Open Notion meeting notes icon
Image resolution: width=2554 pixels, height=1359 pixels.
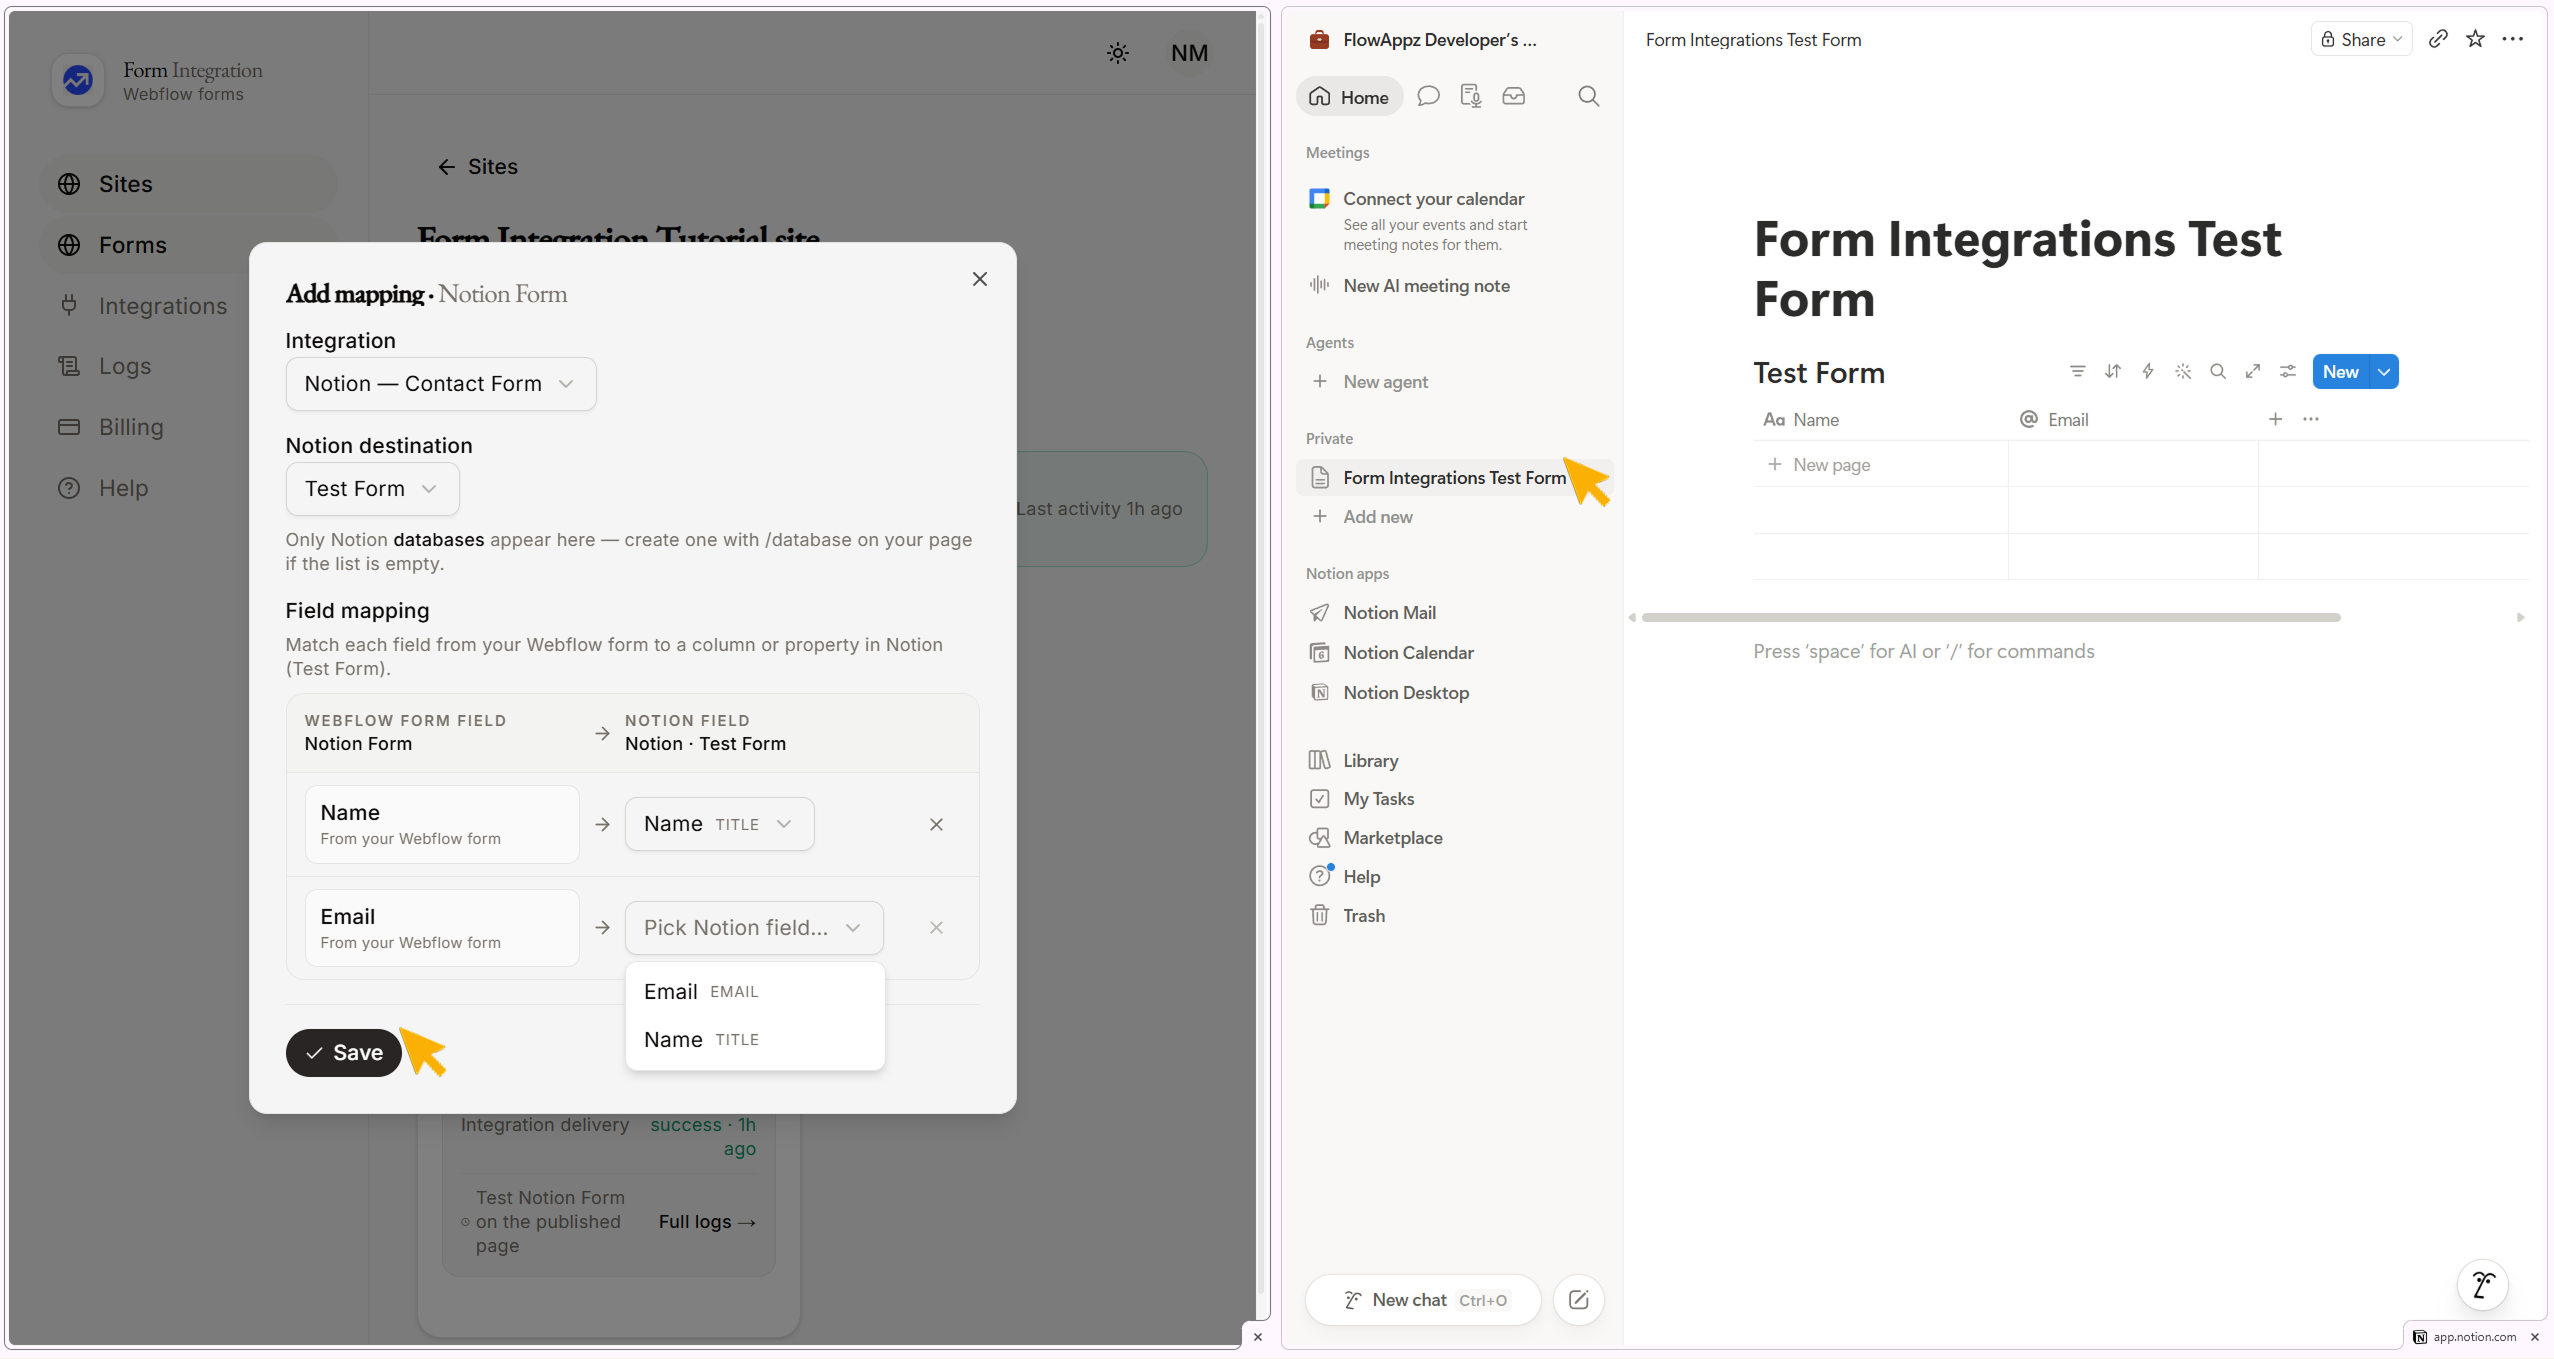pyautogui.click(x=1470, y=96)
